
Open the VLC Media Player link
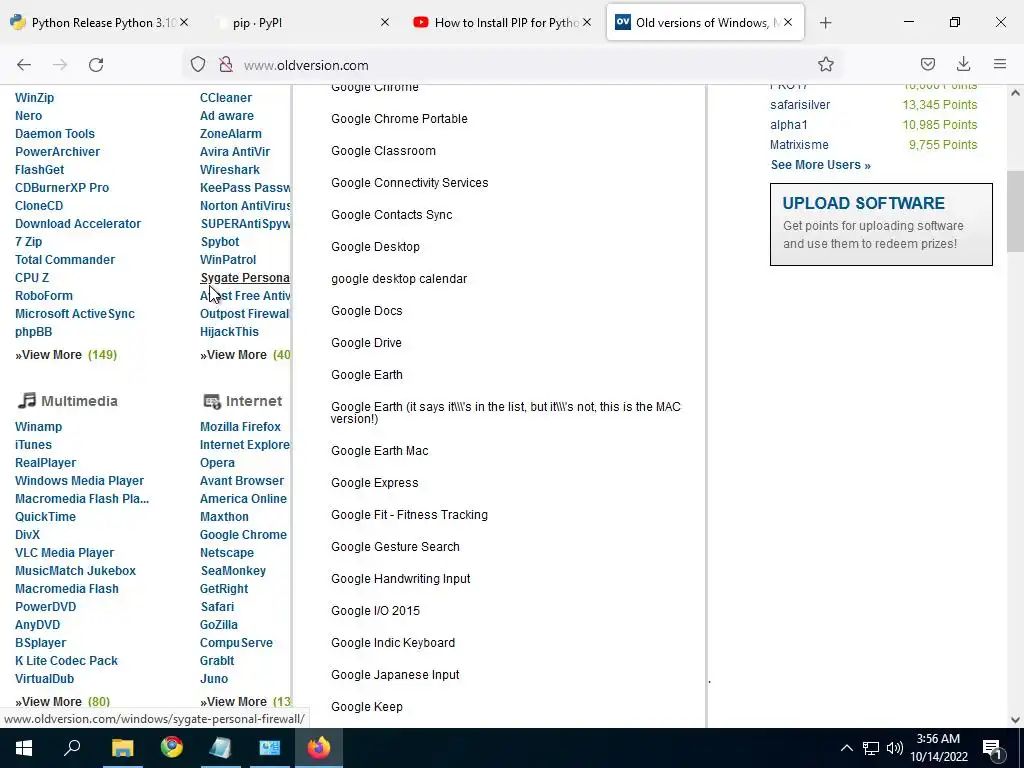click(65, 552)
